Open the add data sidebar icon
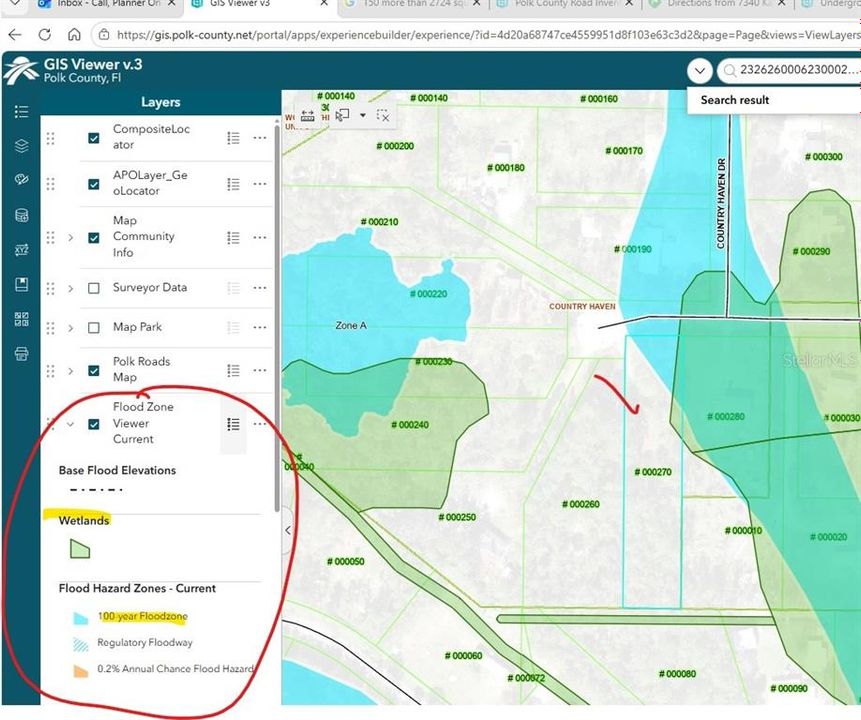The width and height of the screenshot is (861, 720). tap(21, 215)
